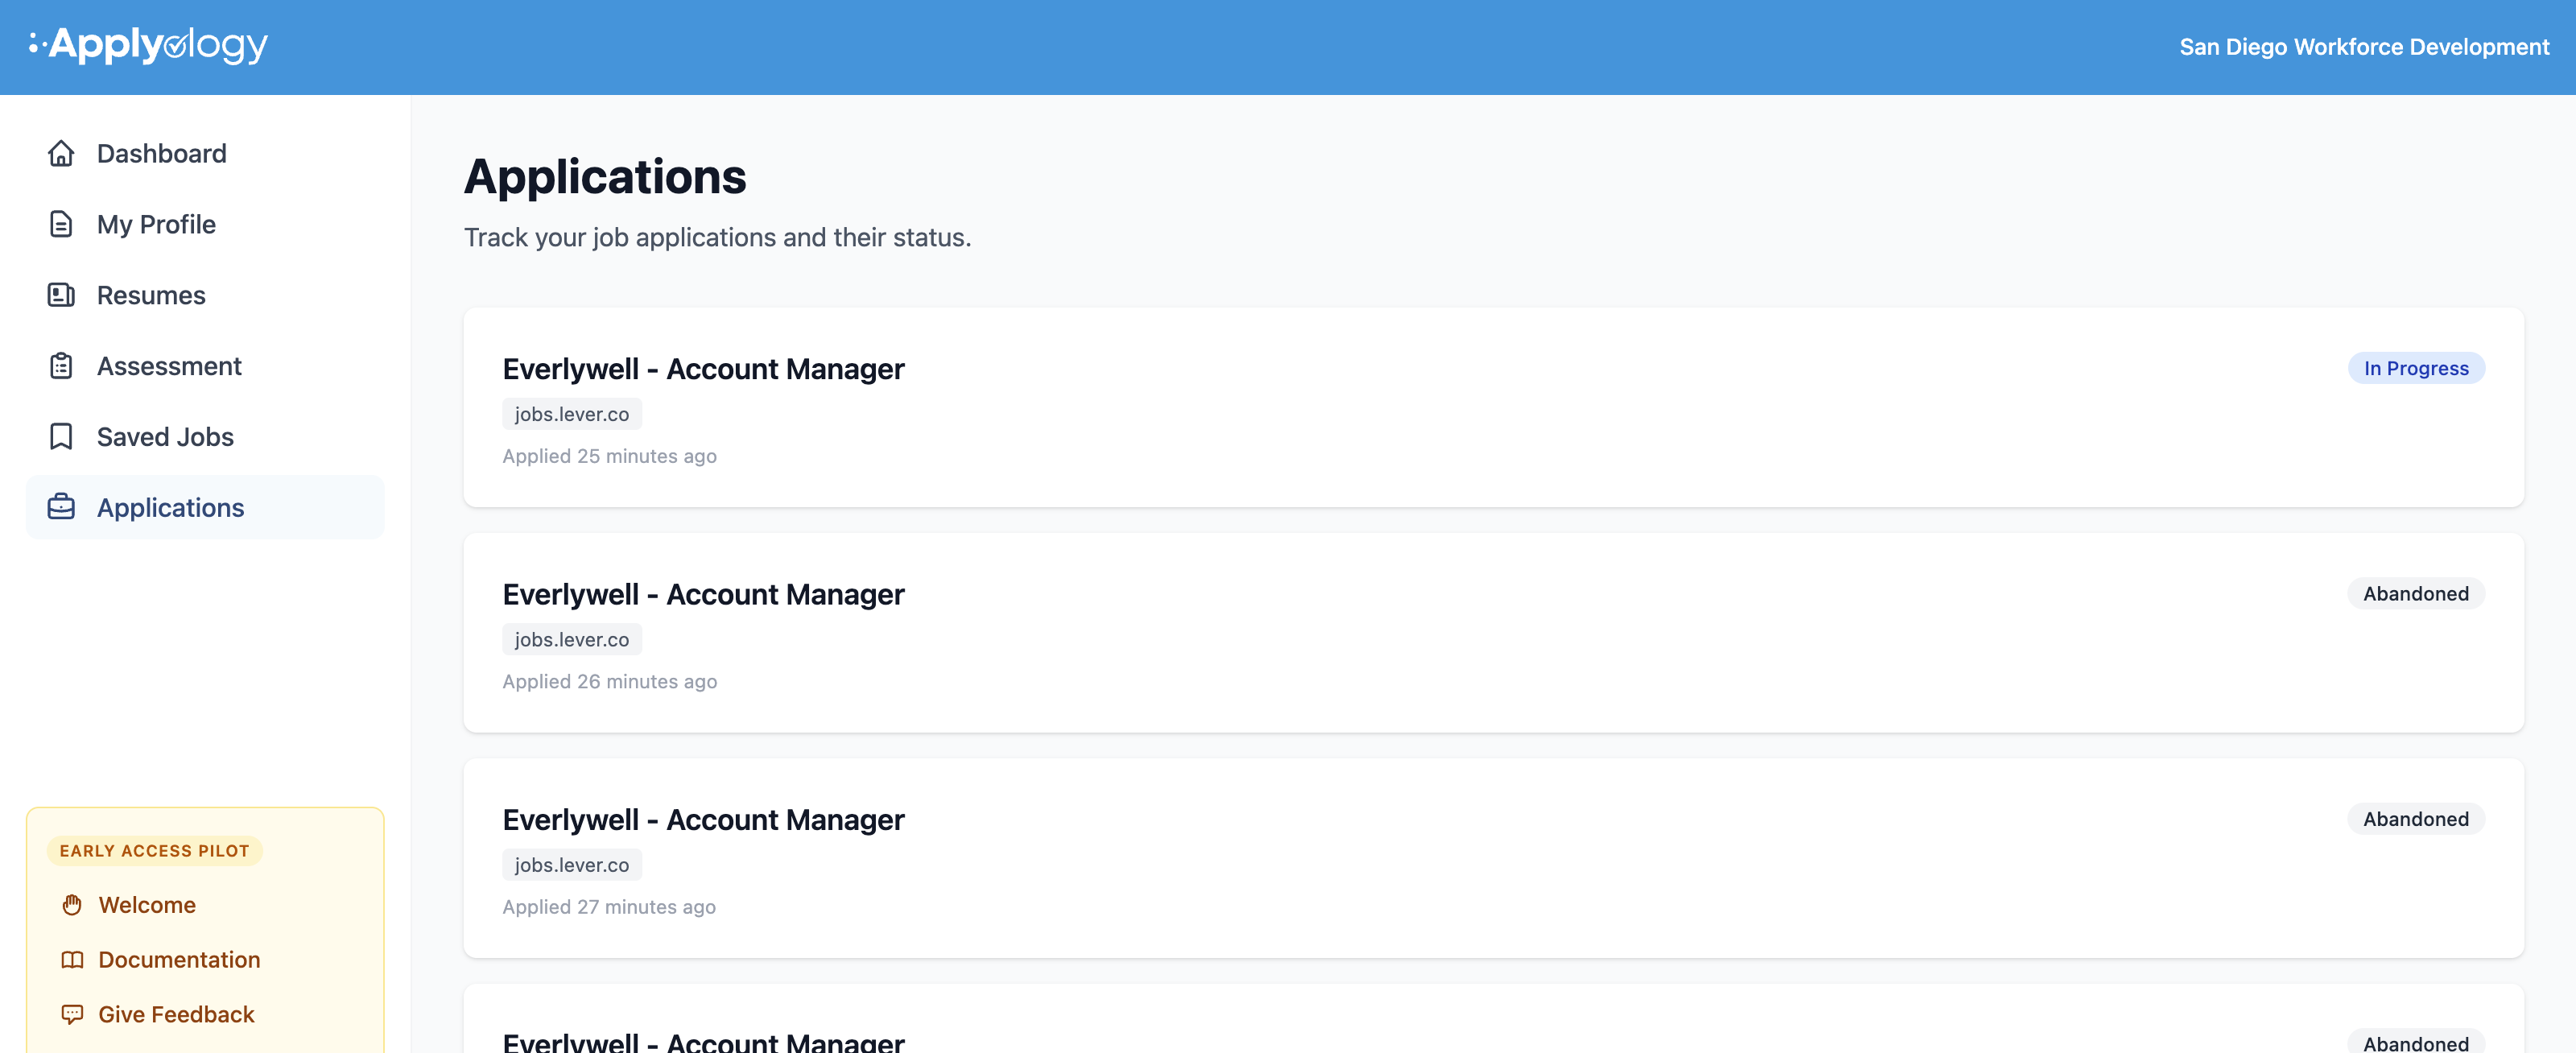Click jobs.lever.co tag on 26-minute application
Viewport: 2576px width, 1053px height.
pyautogui.click(x=572, y=640)
